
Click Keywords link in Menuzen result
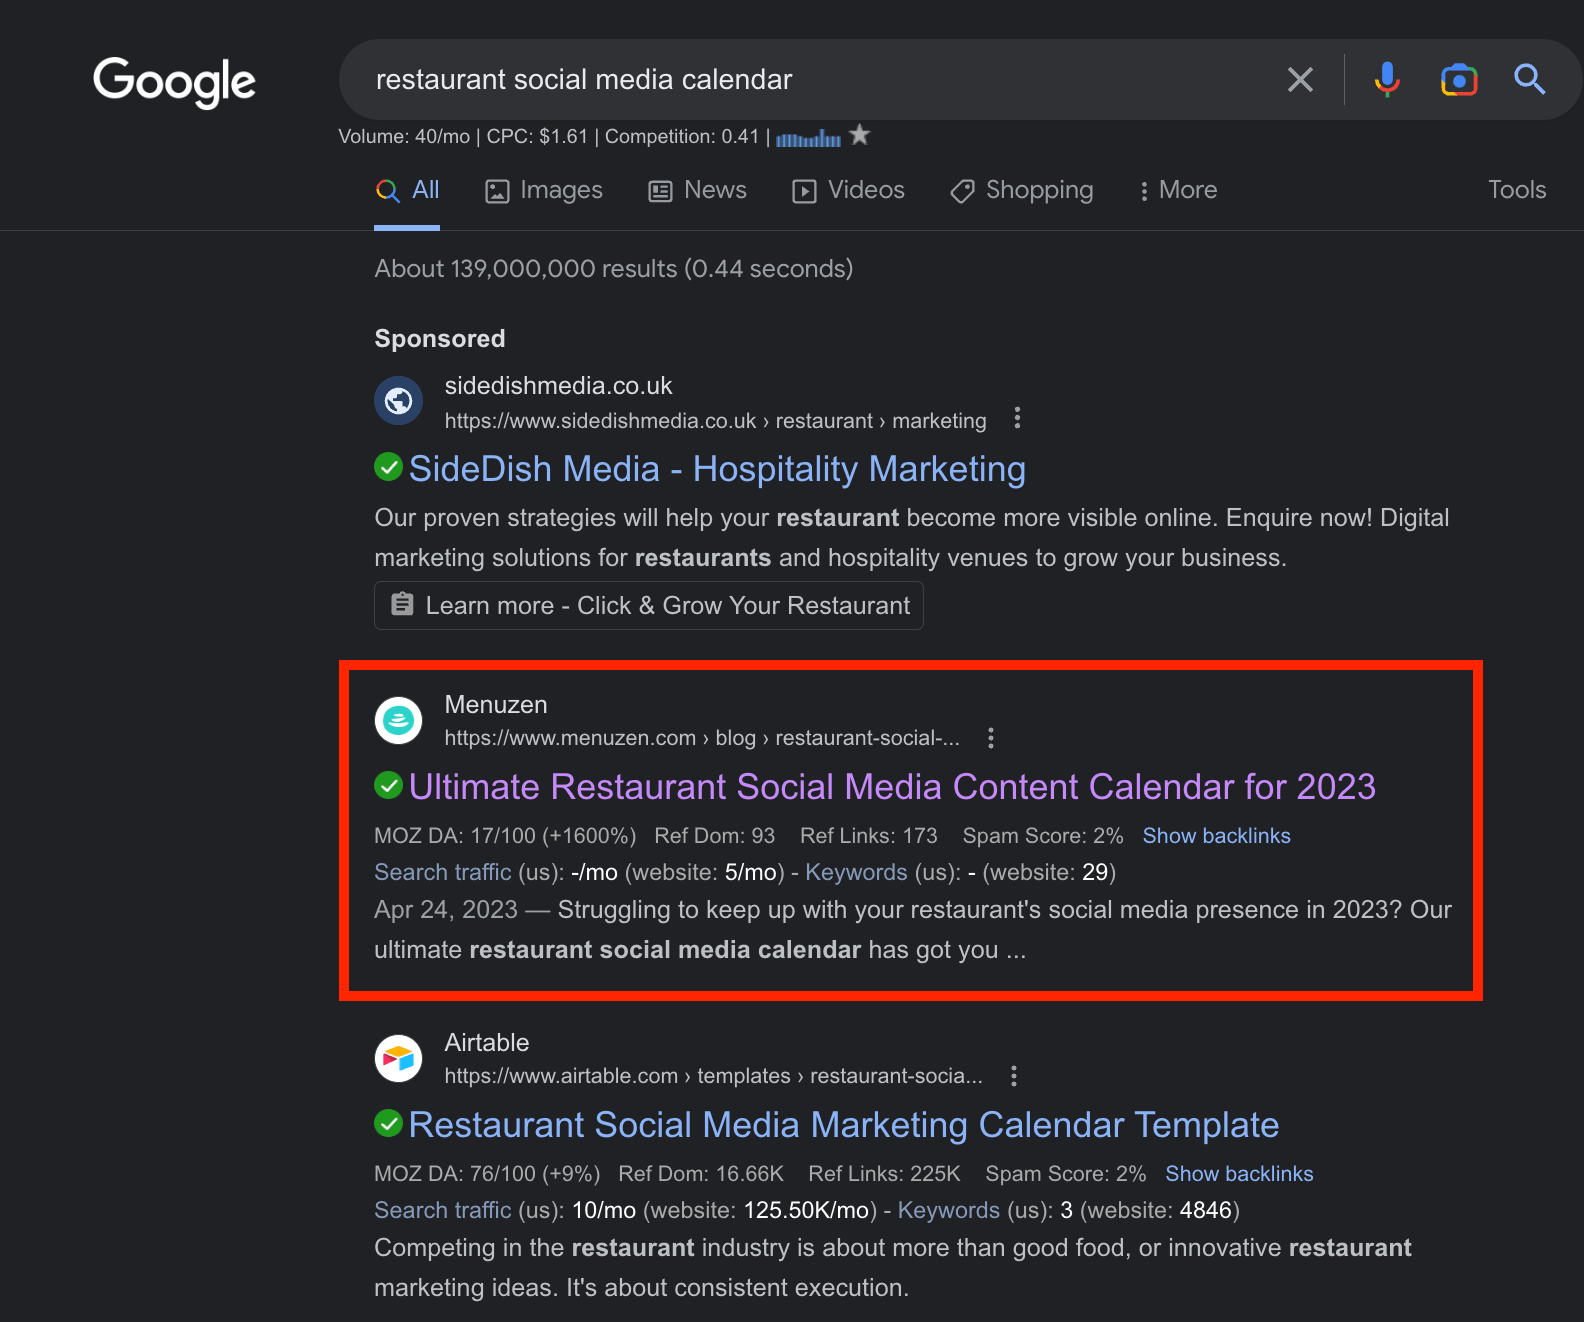[856, 872]
